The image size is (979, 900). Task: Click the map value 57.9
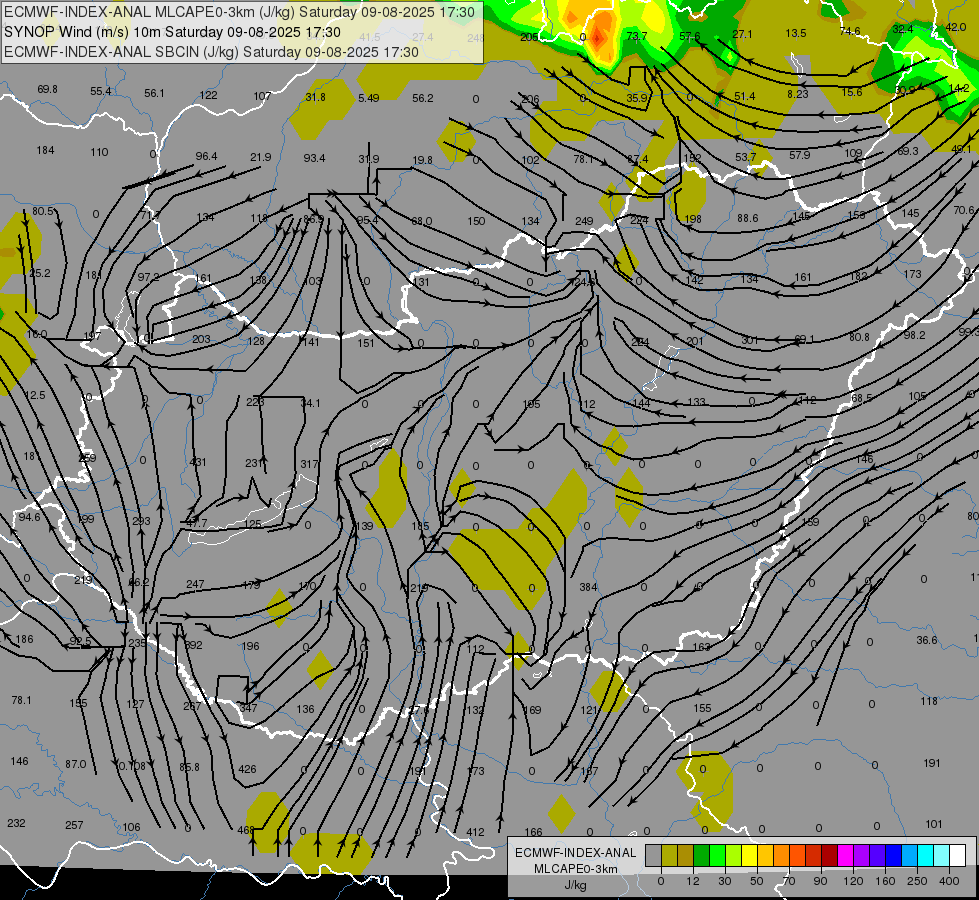(799, 155)
